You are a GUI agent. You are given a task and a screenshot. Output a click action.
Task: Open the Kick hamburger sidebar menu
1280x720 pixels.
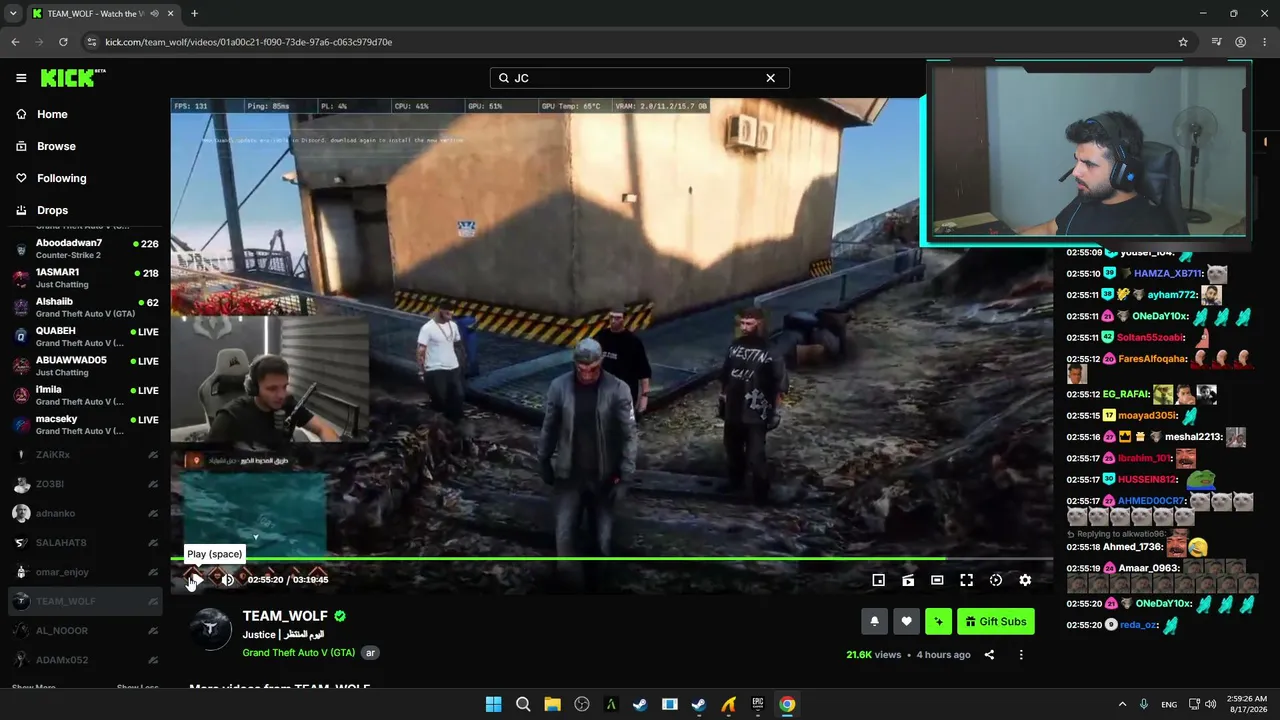point(21,78)
